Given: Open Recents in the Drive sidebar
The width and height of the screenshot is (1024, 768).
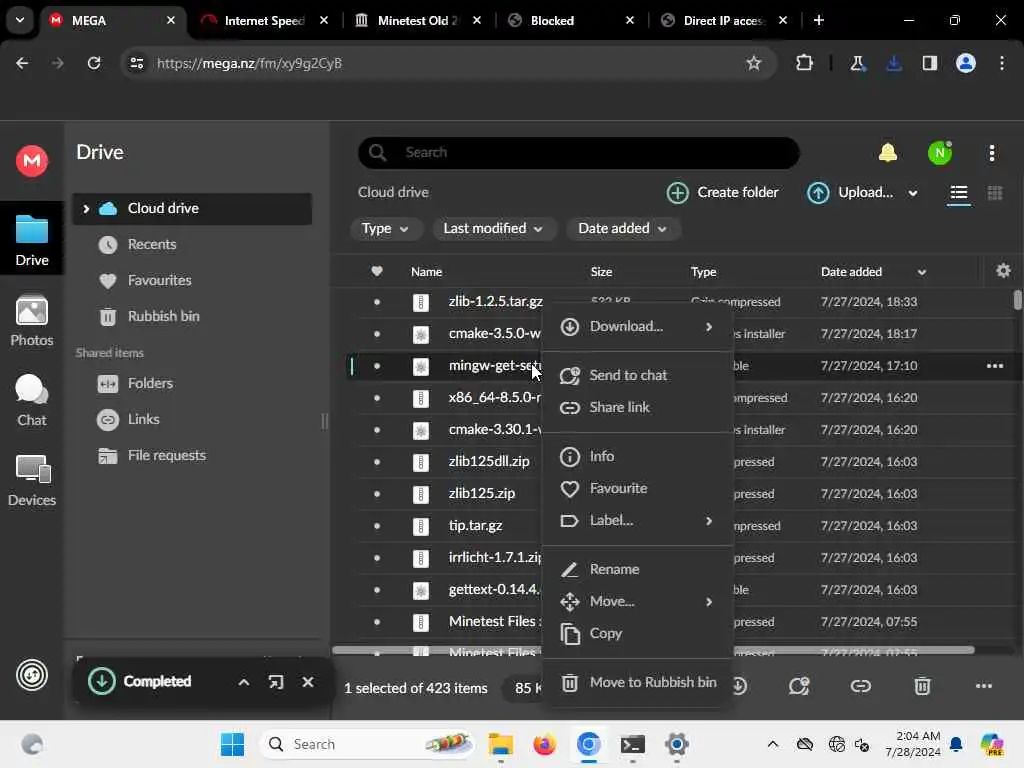Looking at the screenshot, I should coord(192,245).
